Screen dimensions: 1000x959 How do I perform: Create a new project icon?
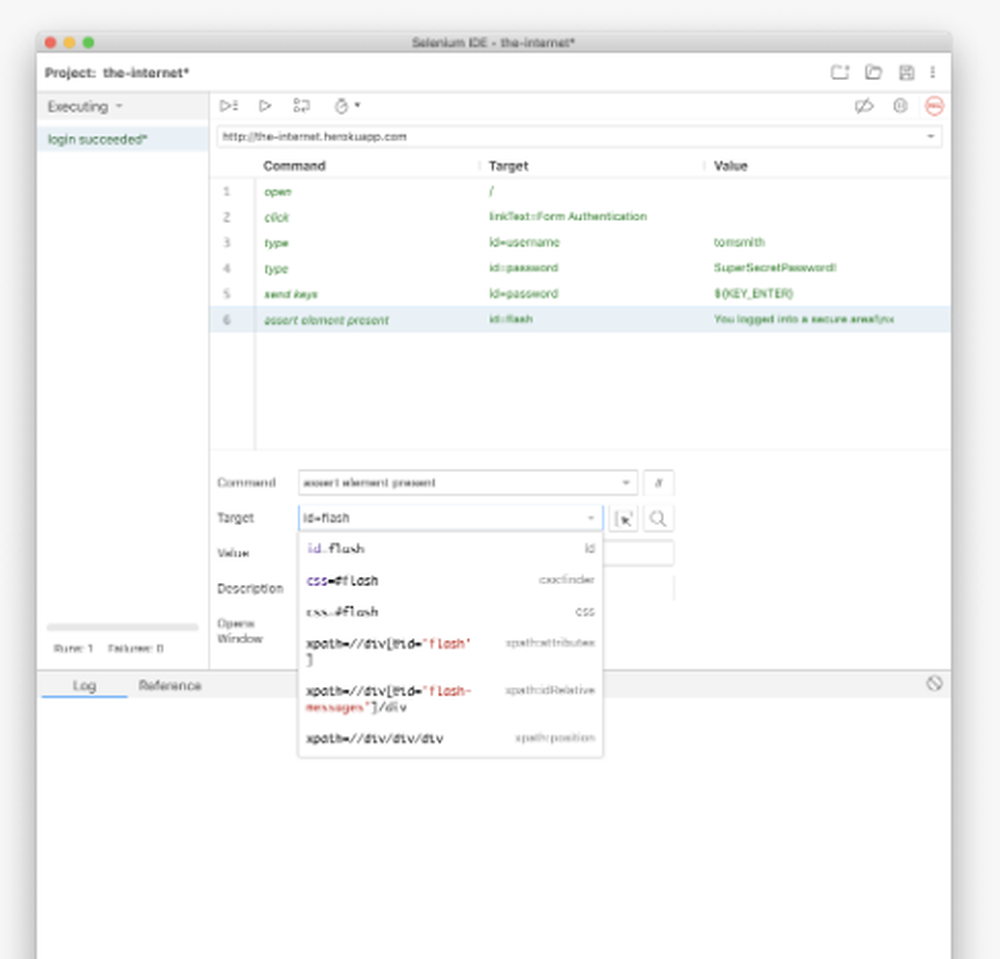coord(840,72)
